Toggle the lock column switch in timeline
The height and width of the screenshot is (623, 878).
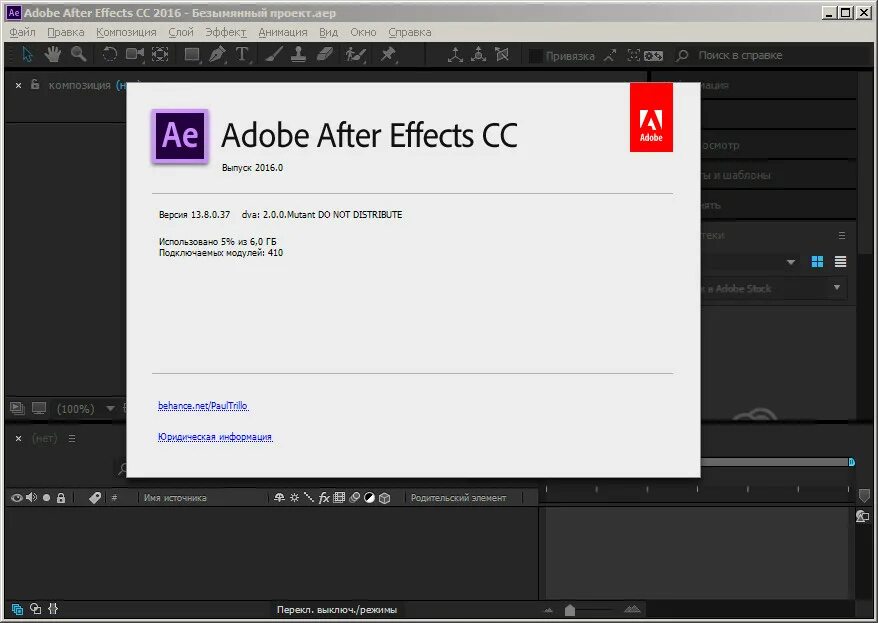pos(61,498)
